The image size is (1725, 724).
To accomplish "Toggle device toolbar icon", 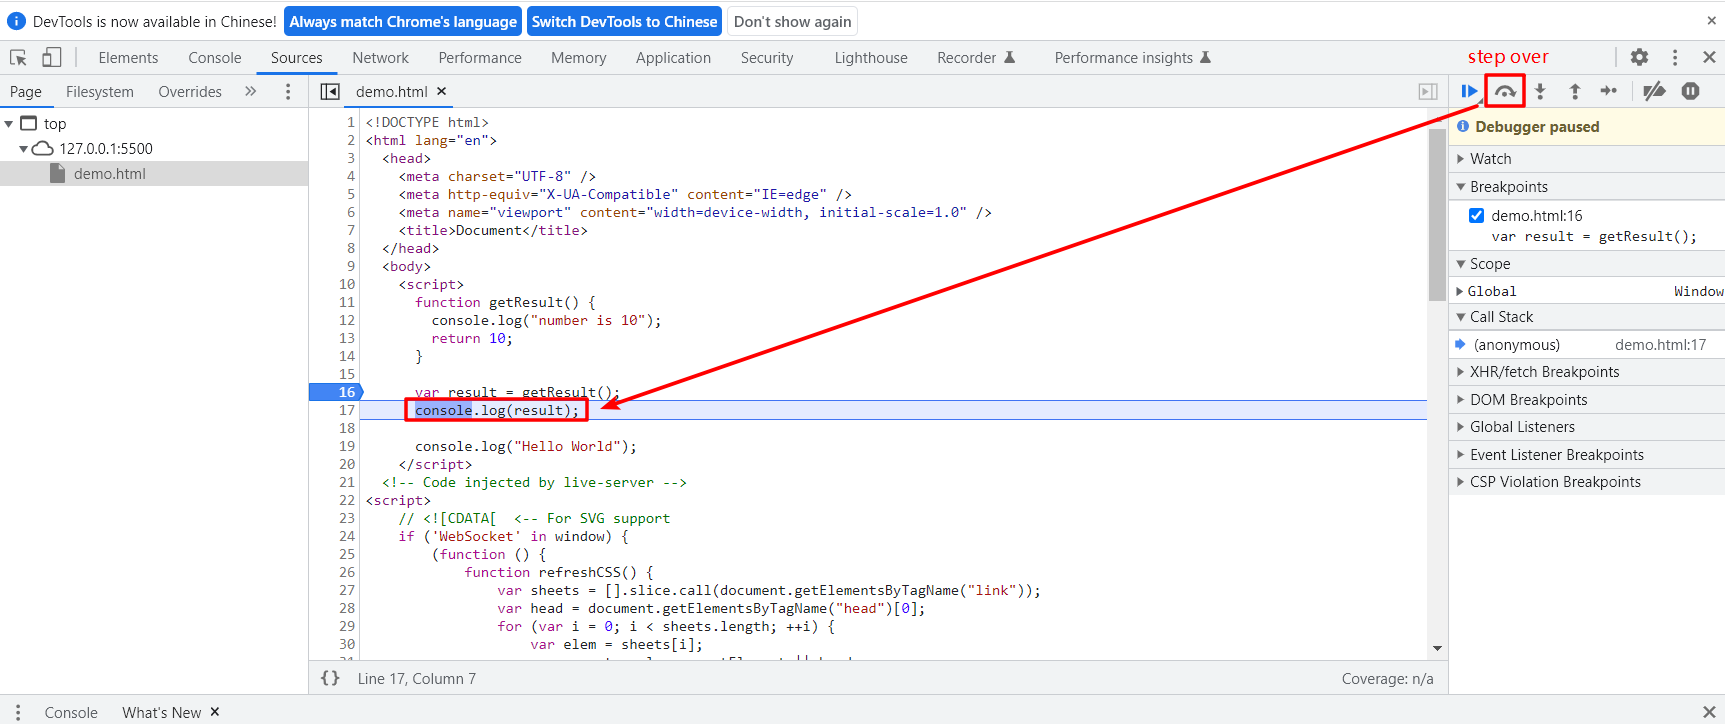I will 51,57.
